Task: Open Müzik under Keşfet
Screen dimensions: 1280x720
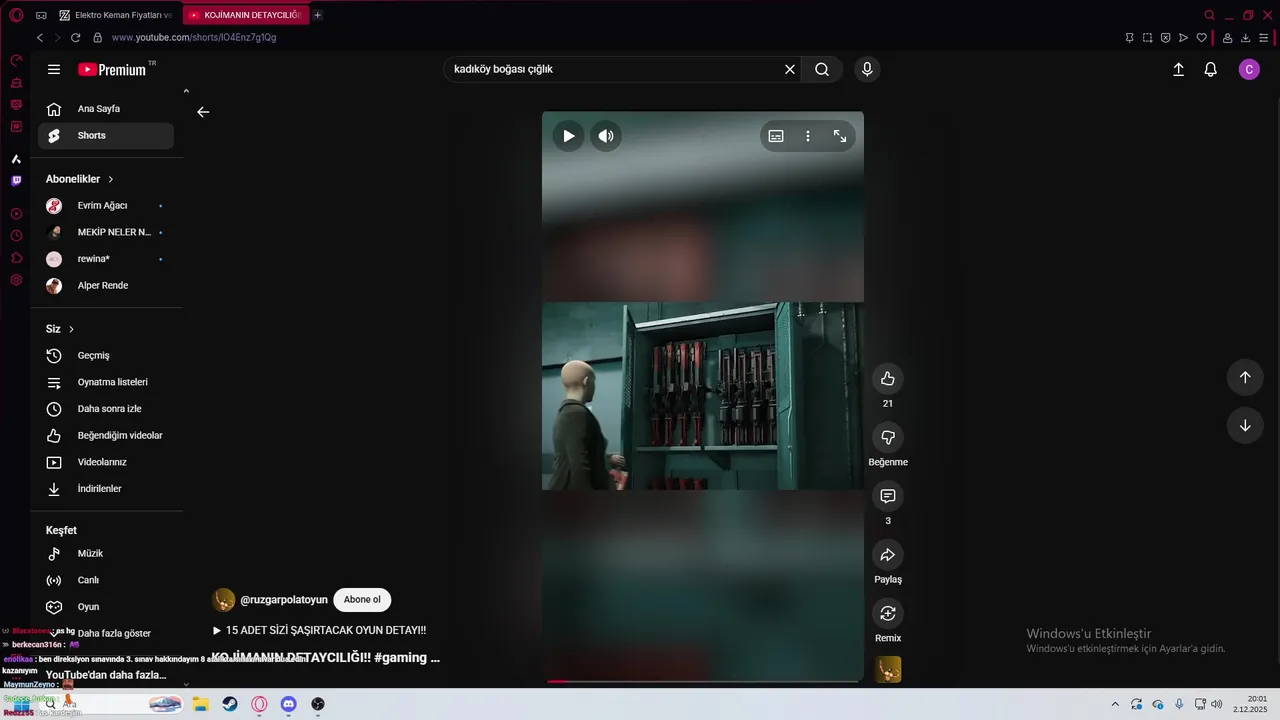Action: point(106,554)
